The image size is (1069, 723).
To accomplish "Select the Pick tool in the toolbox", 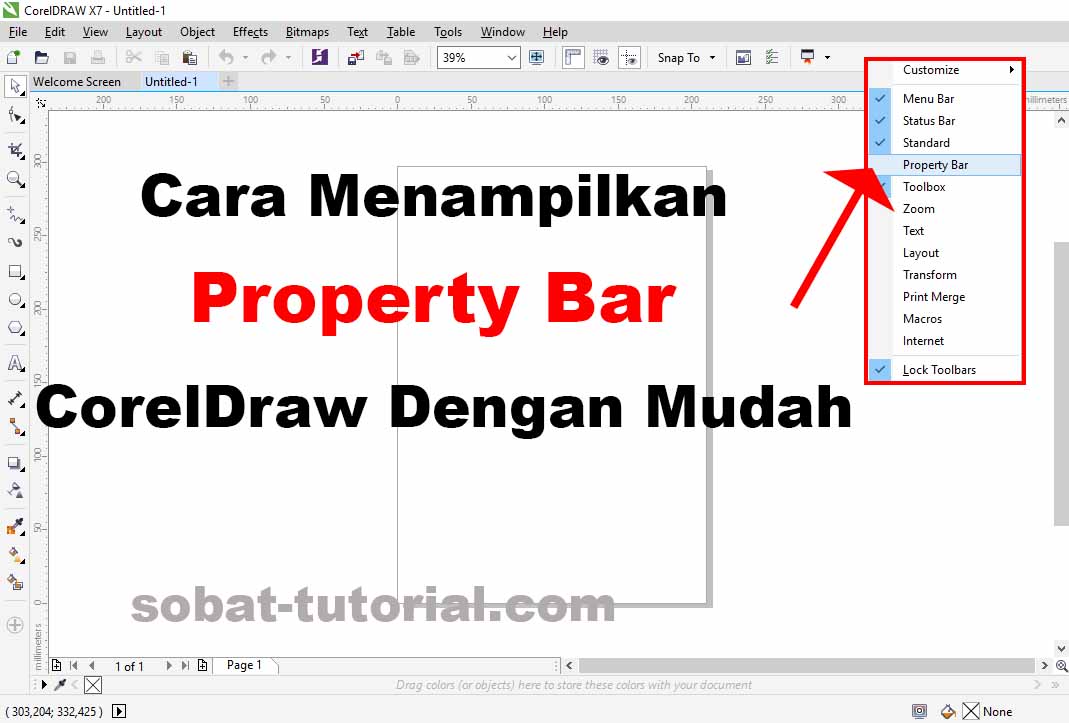I will [15, 86].
